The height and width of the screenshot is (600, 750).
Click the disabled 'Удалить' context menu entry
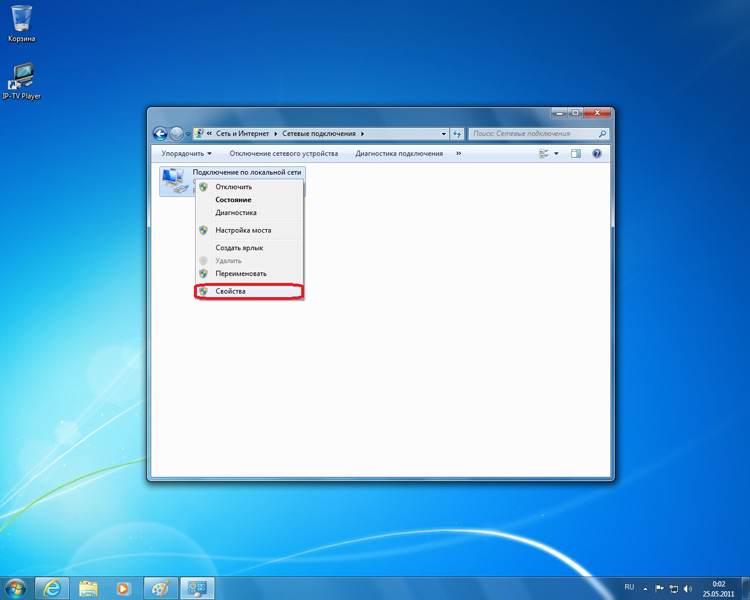pos(249,261)
